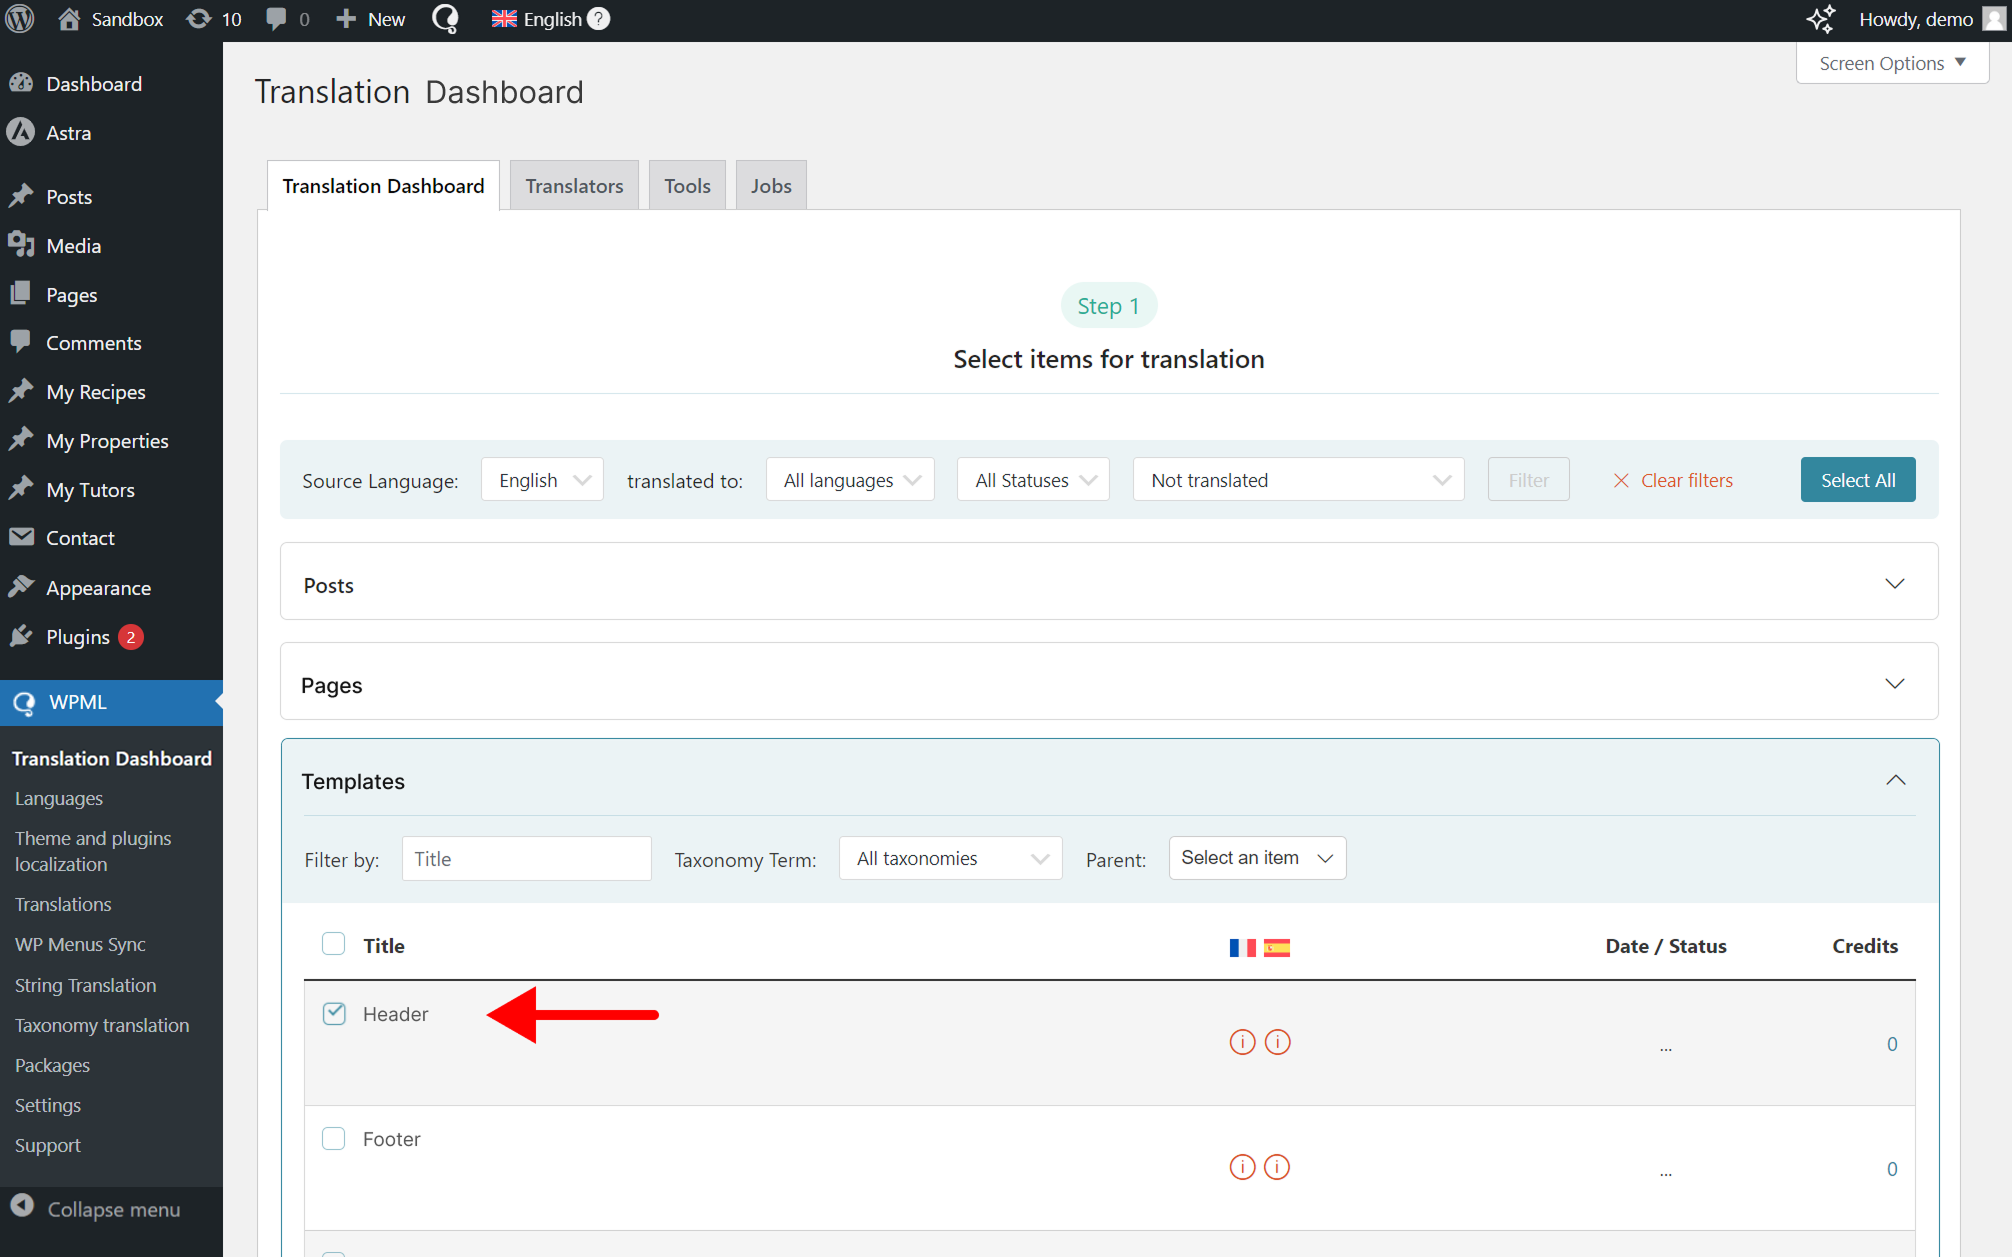Open All Statuses dropdown
This screenshot has height=1257, width=2012.
1033,480
